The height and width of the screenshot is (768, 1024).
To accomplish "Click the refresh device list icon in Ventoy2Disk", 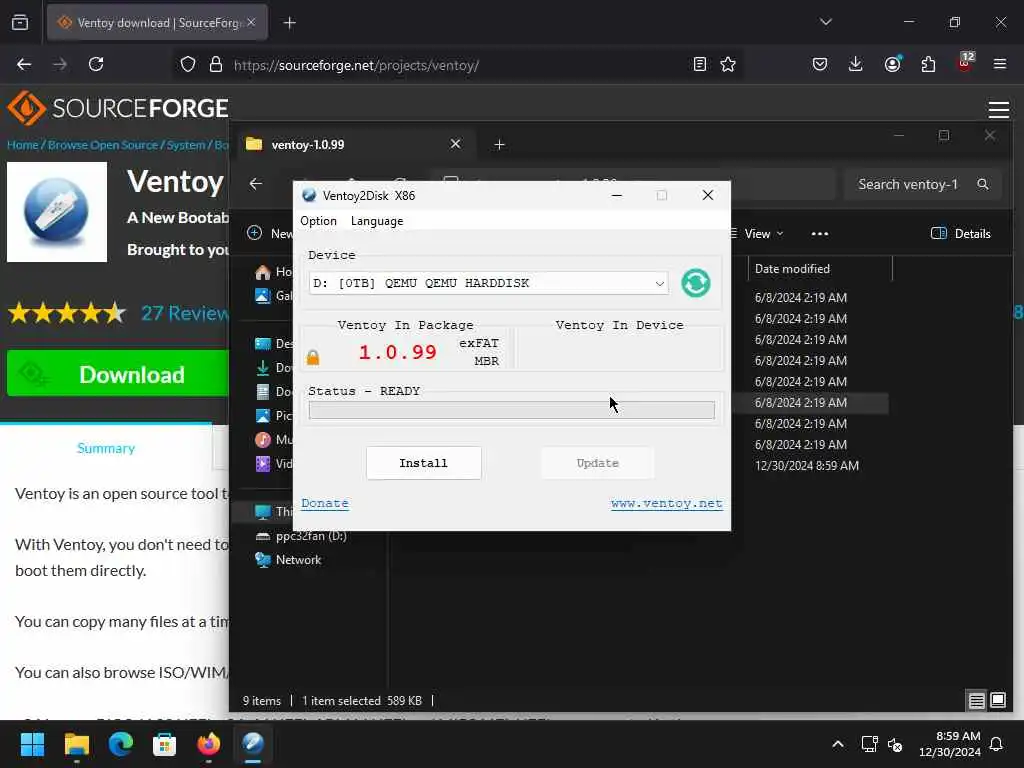I will (x=696, y=283).
